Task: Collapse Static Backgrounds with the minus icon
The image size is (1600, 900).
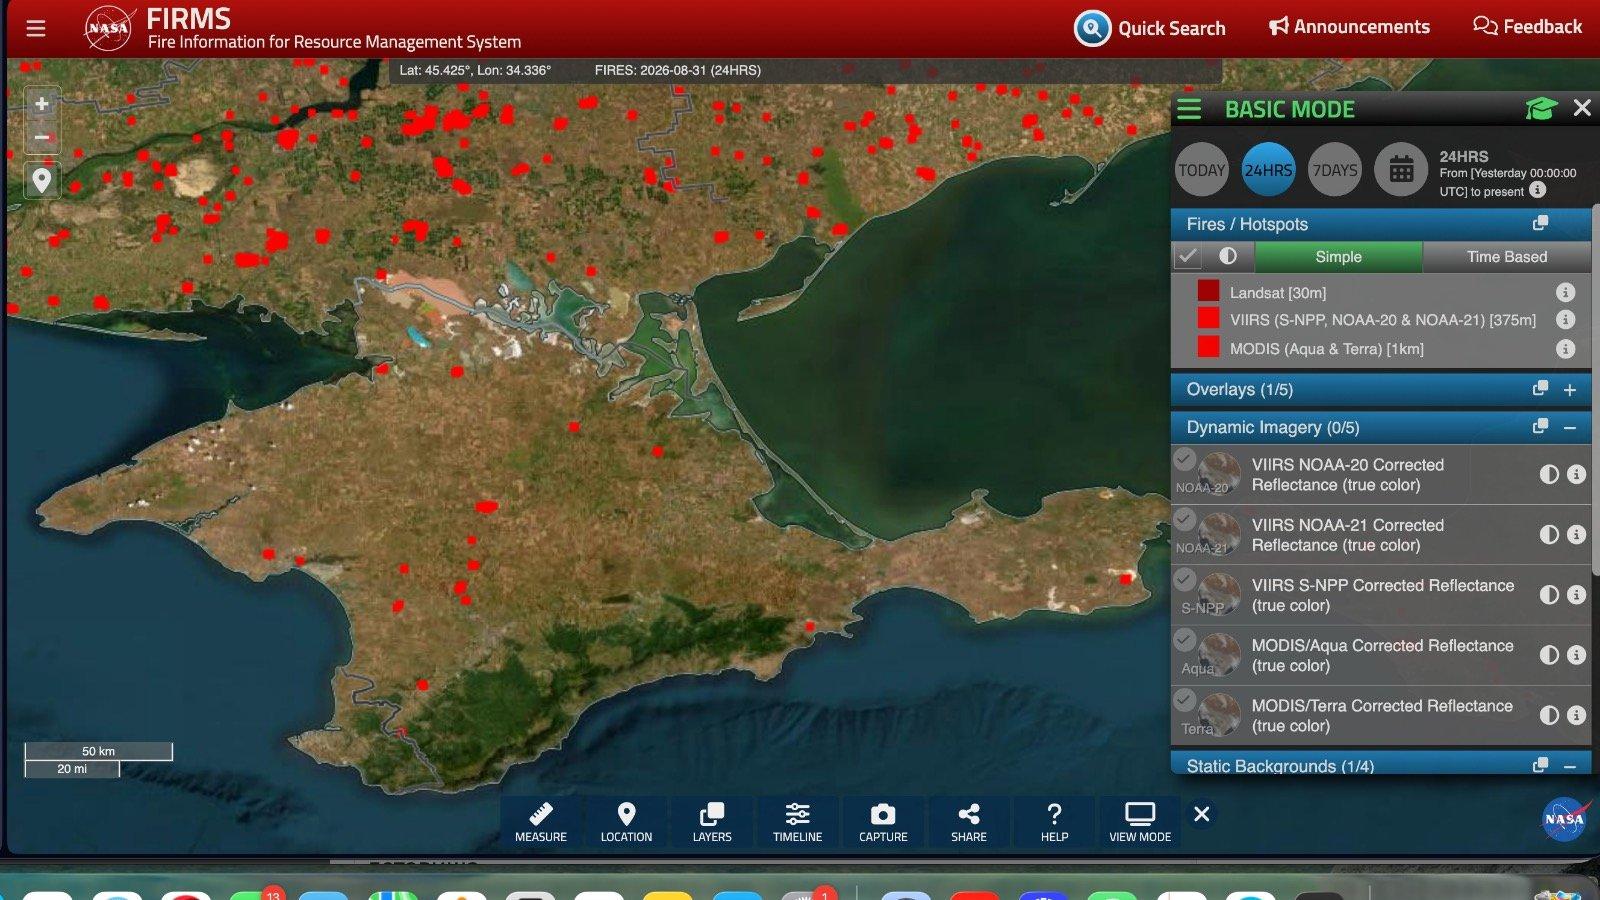Action: (x=1570, y=766)
